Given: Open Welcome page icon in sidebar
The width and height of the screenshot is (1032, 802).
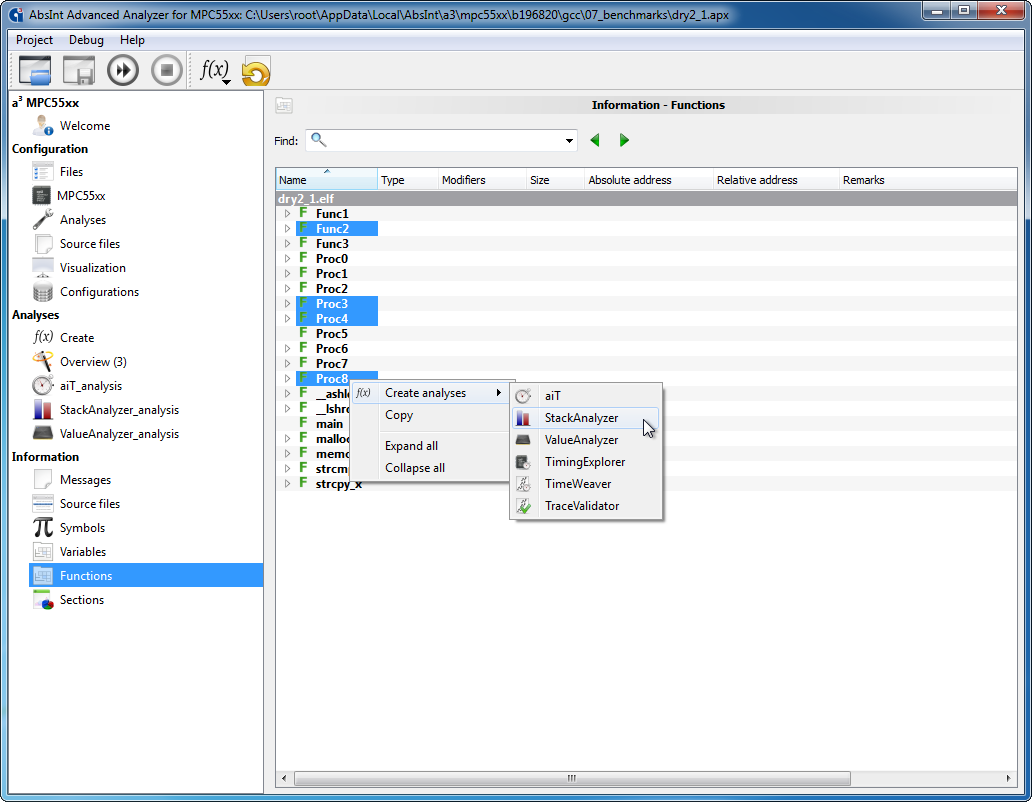Looking at the screenshot, I should click(43, 125).
